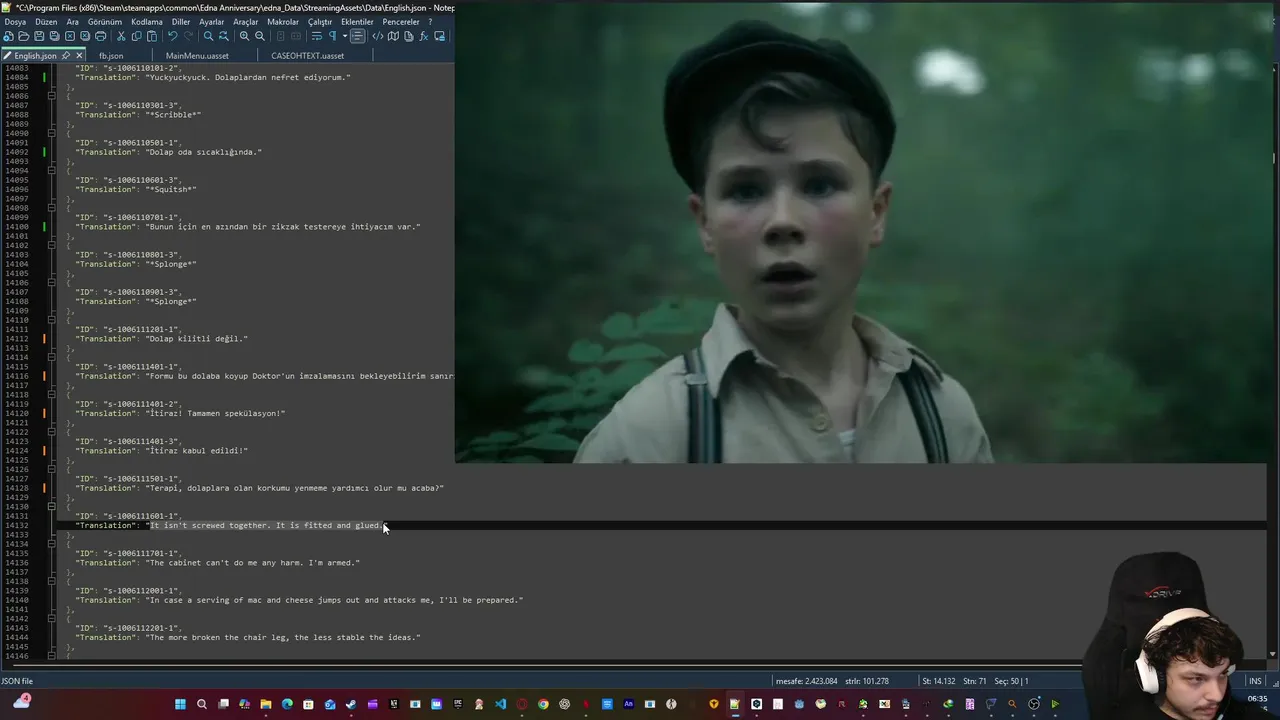
Task: Click ID "s-1006112201-1" text
Action: point(142,628)
